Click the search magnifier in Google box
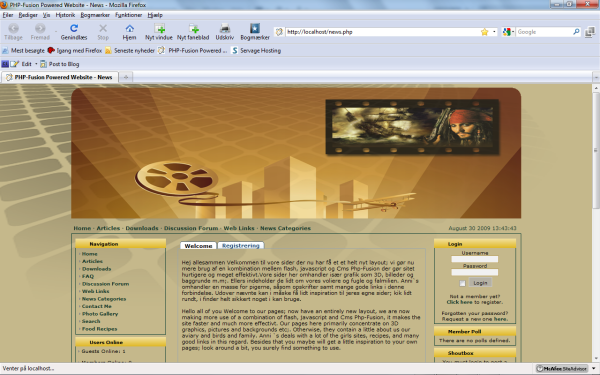 coord(576,32)
